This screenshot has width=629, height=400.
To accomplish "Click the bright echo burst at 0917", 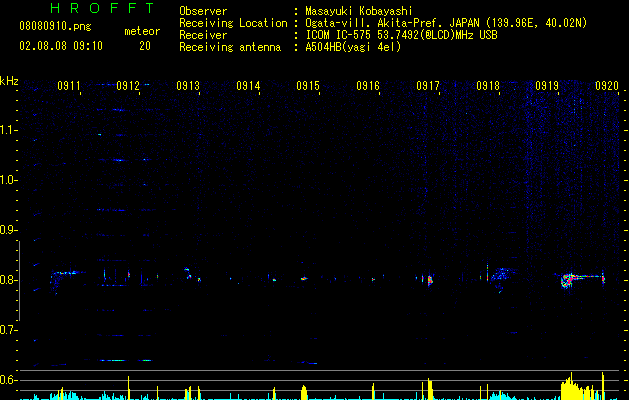I will coord(429,280).
